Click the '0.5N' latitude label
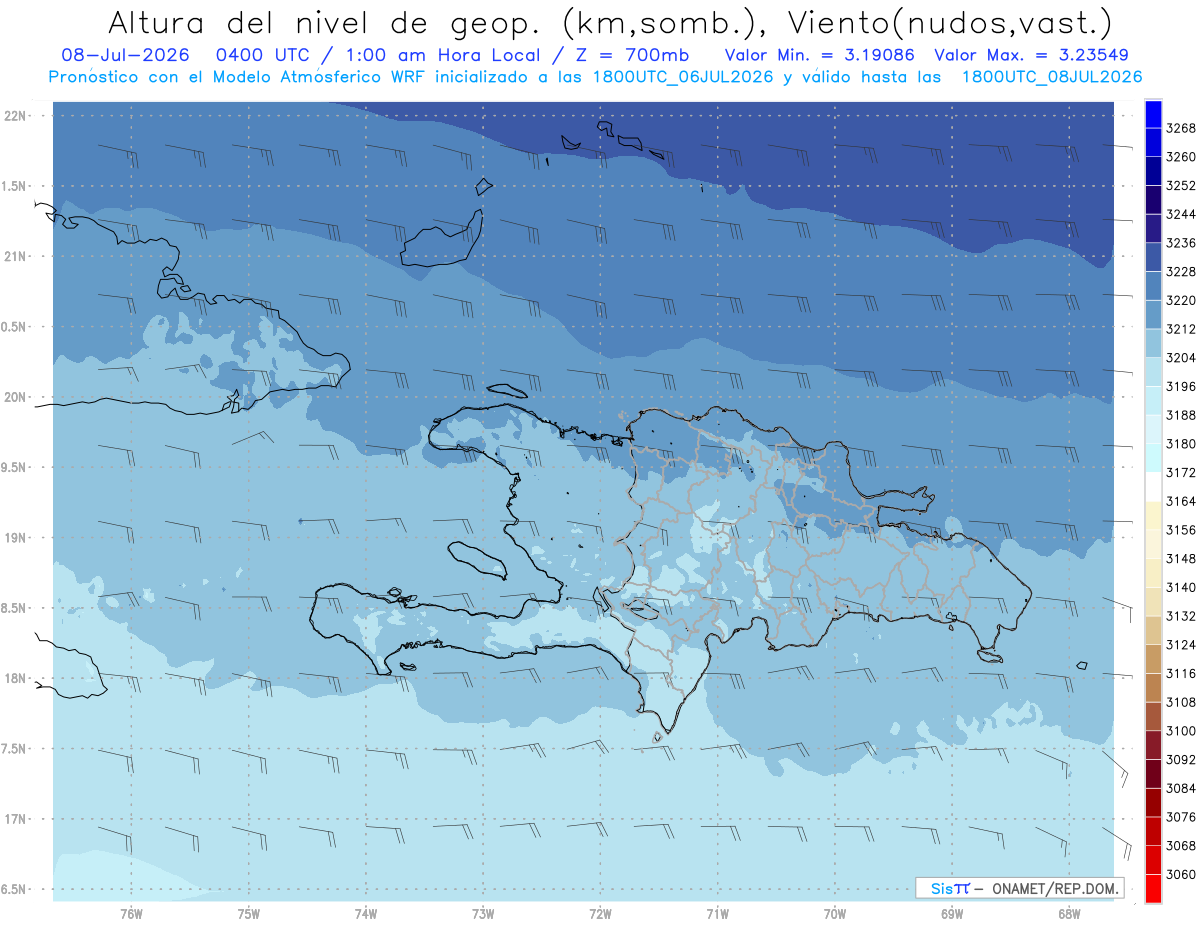Screen dimensions: 1200x927 pos(14,327)
